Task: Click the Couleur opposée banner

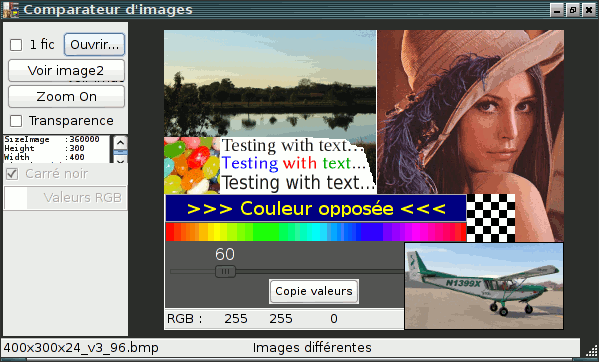Action: pyautogui.click(x=316, y=208)
